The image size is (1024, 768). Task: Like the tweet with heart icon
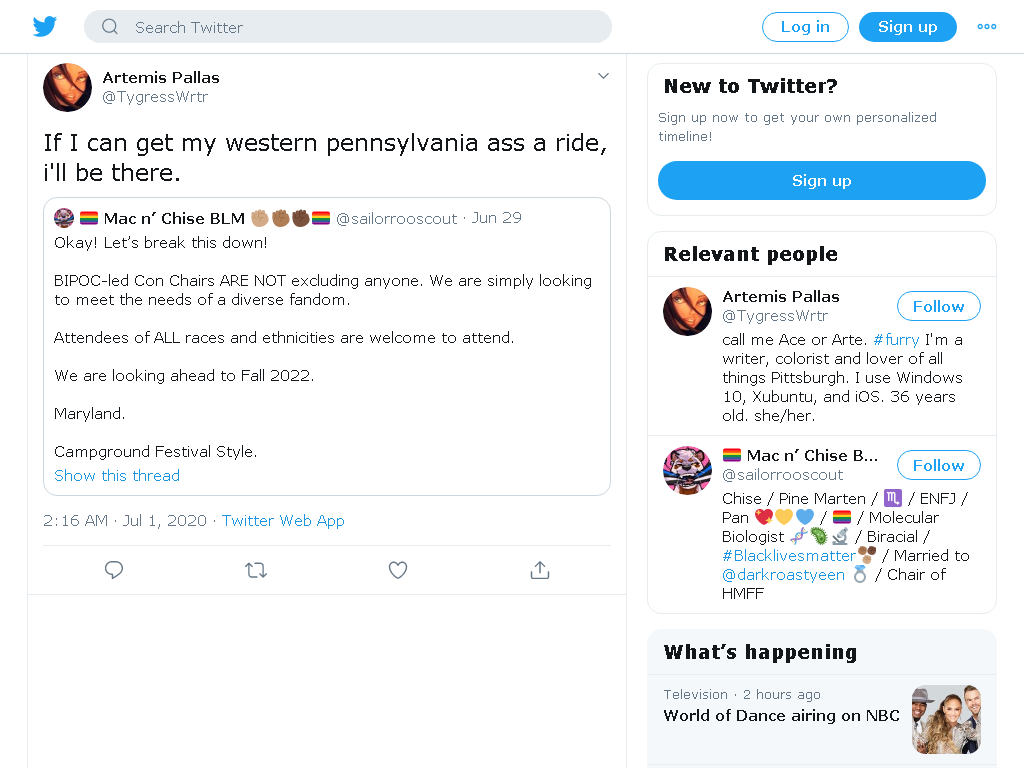(x=398, y=570)
